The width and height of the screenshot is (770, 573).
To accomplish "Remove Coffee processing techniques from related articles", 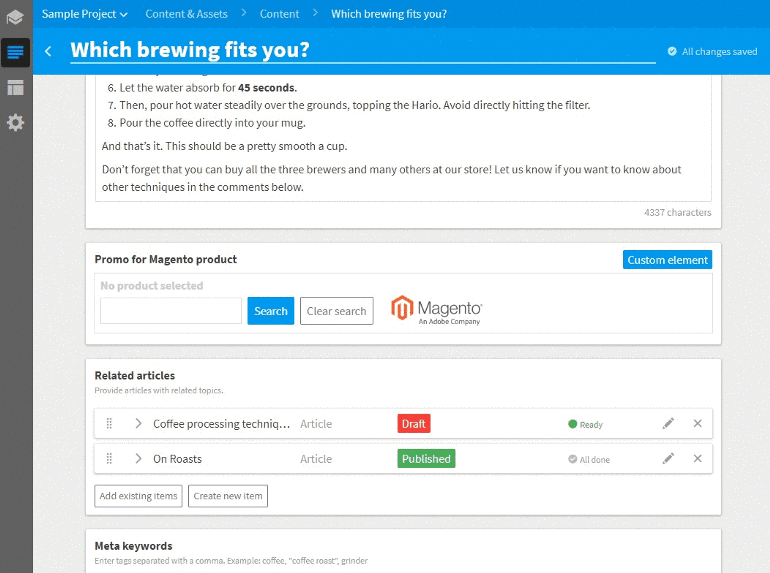I will pyautogui.click(x=697, y=423).
